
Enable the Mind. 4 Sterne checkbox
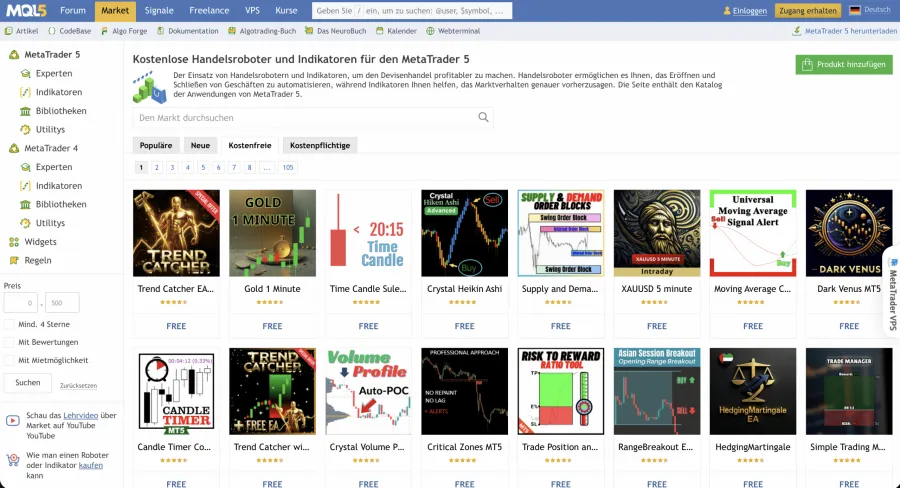click(x=9, y=324)
